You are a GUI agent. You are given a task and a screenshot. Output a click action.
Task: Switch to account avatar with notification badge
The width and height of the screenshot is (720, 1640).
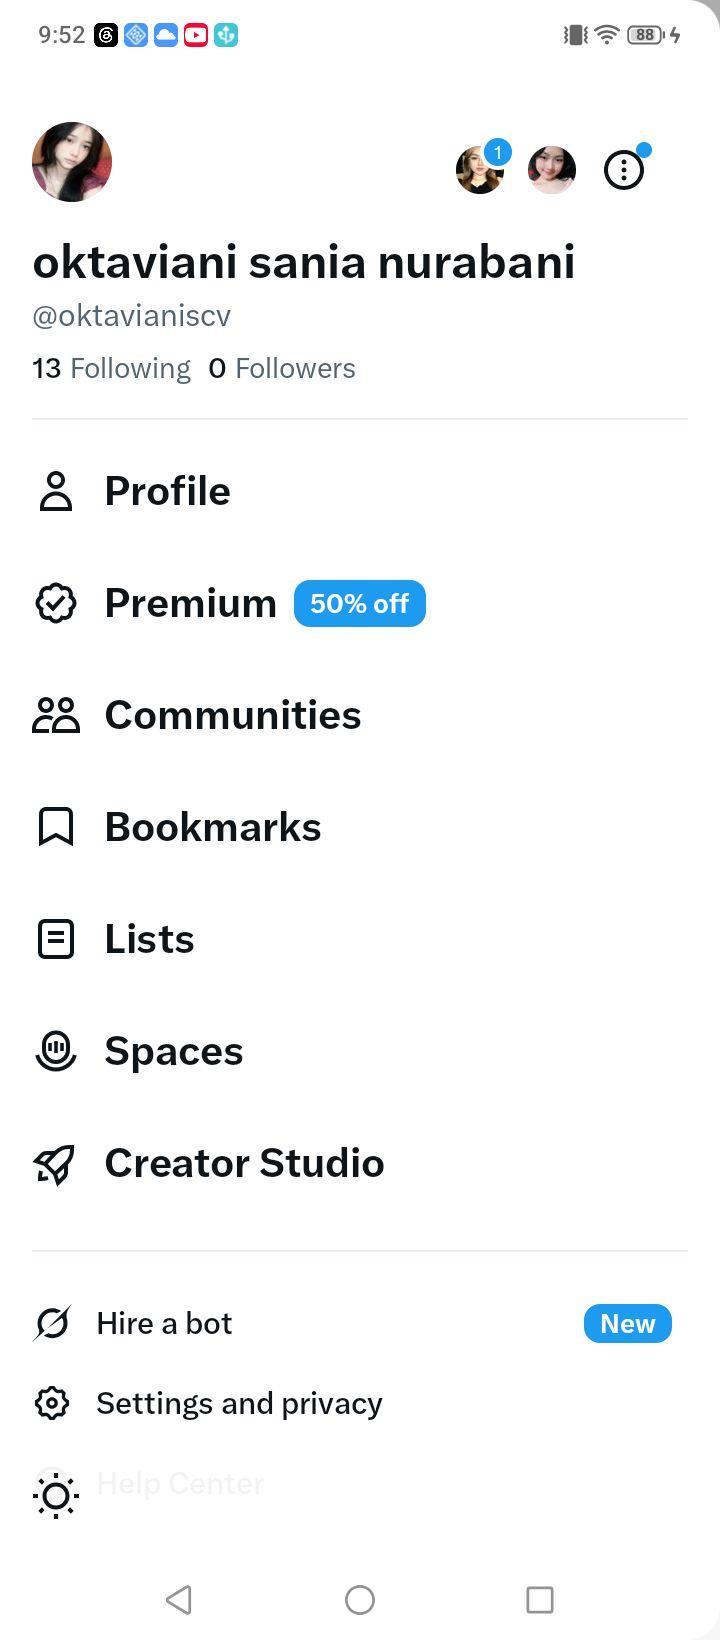pos(480,170)
